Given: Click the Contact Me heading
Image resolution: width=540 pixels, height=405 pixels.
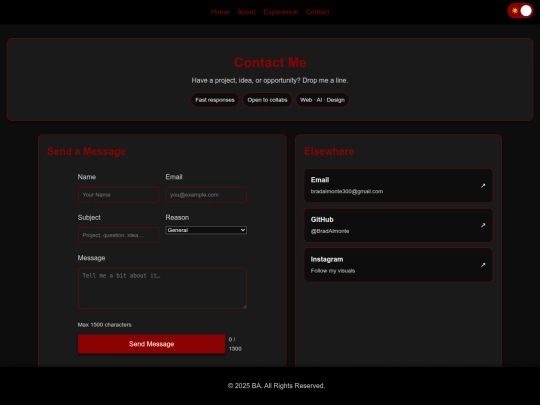Looking at the screenshot, I should pos(270,63).
